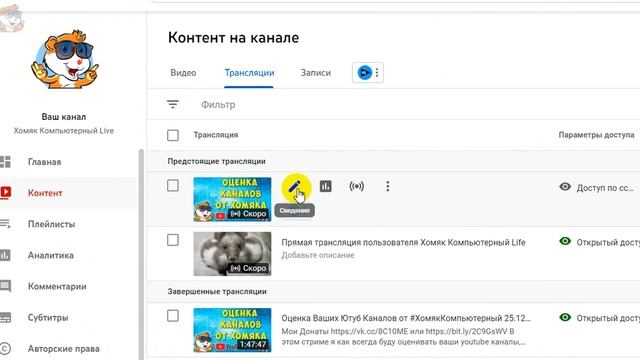Click the live broadcast icon for upcoming stream

[x=356, y=187]
